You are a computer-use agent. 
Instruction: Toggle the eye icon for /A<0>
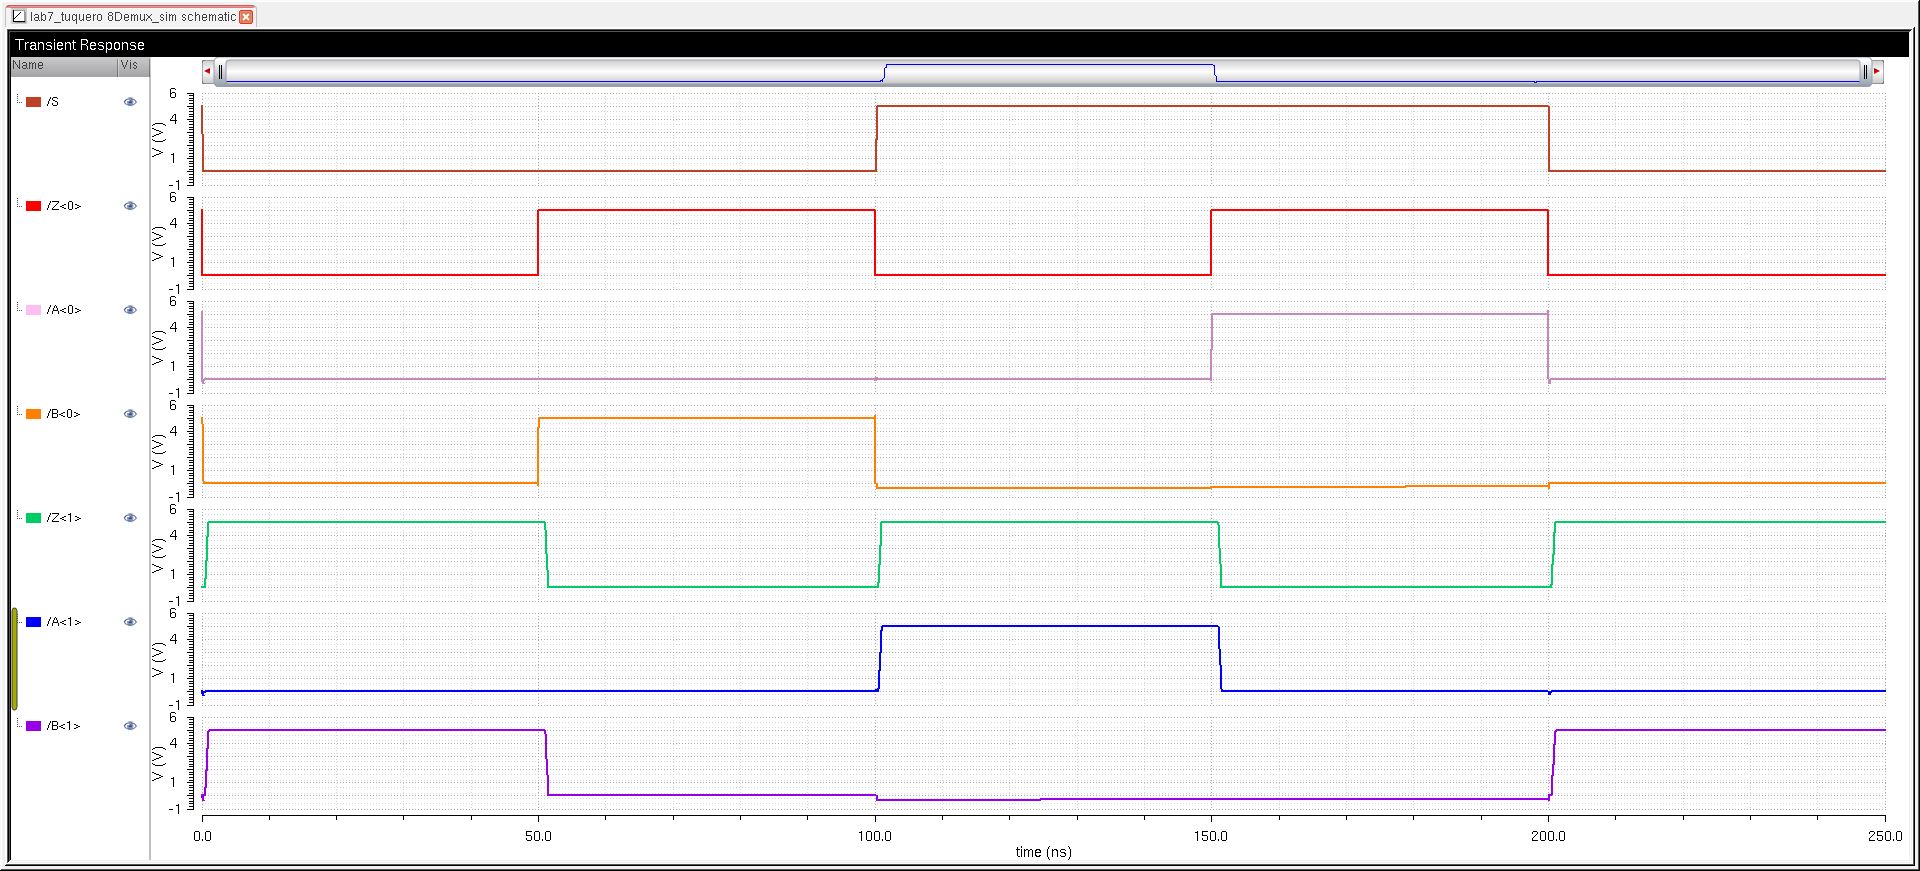tap(130, 310)
